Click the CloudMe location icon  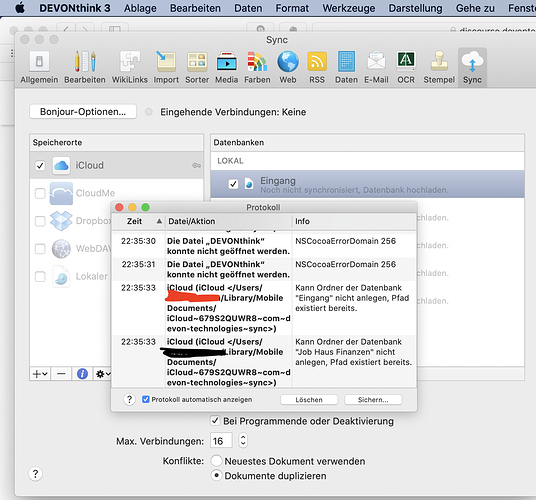pos(61,193)
